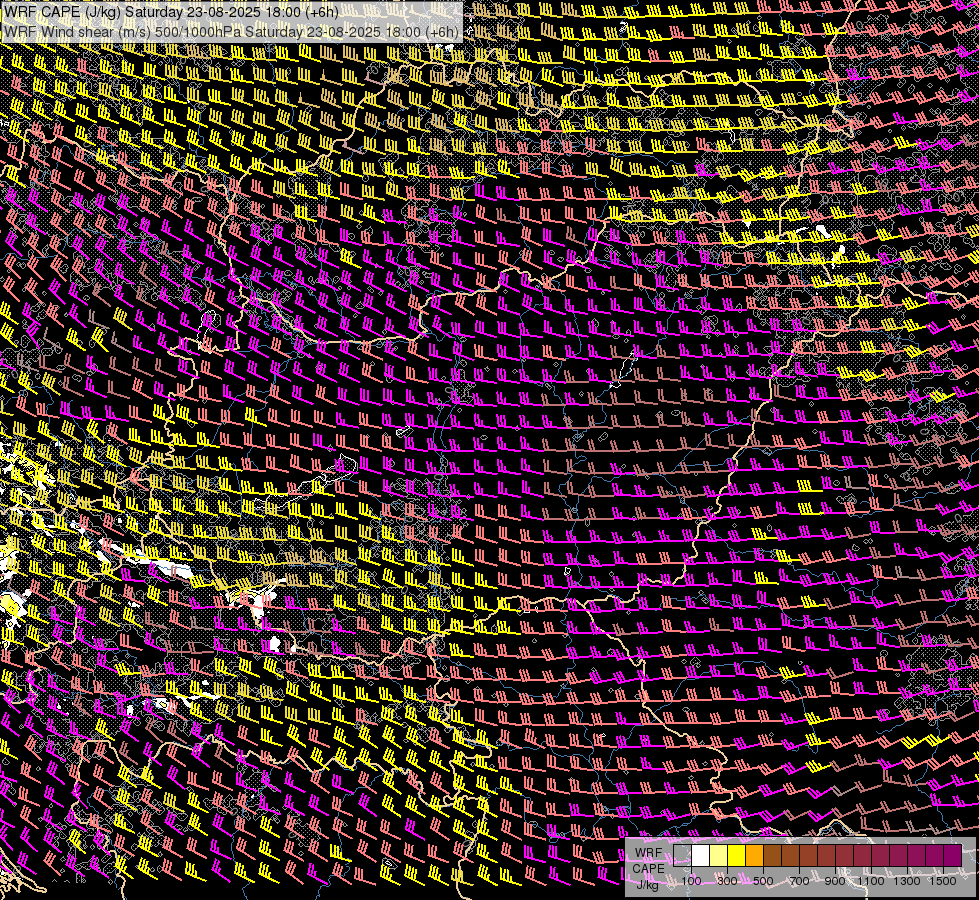This screenshot has width=979, height=900.
Task: Click the '1500' legend tick label
Action: (943, 881)
